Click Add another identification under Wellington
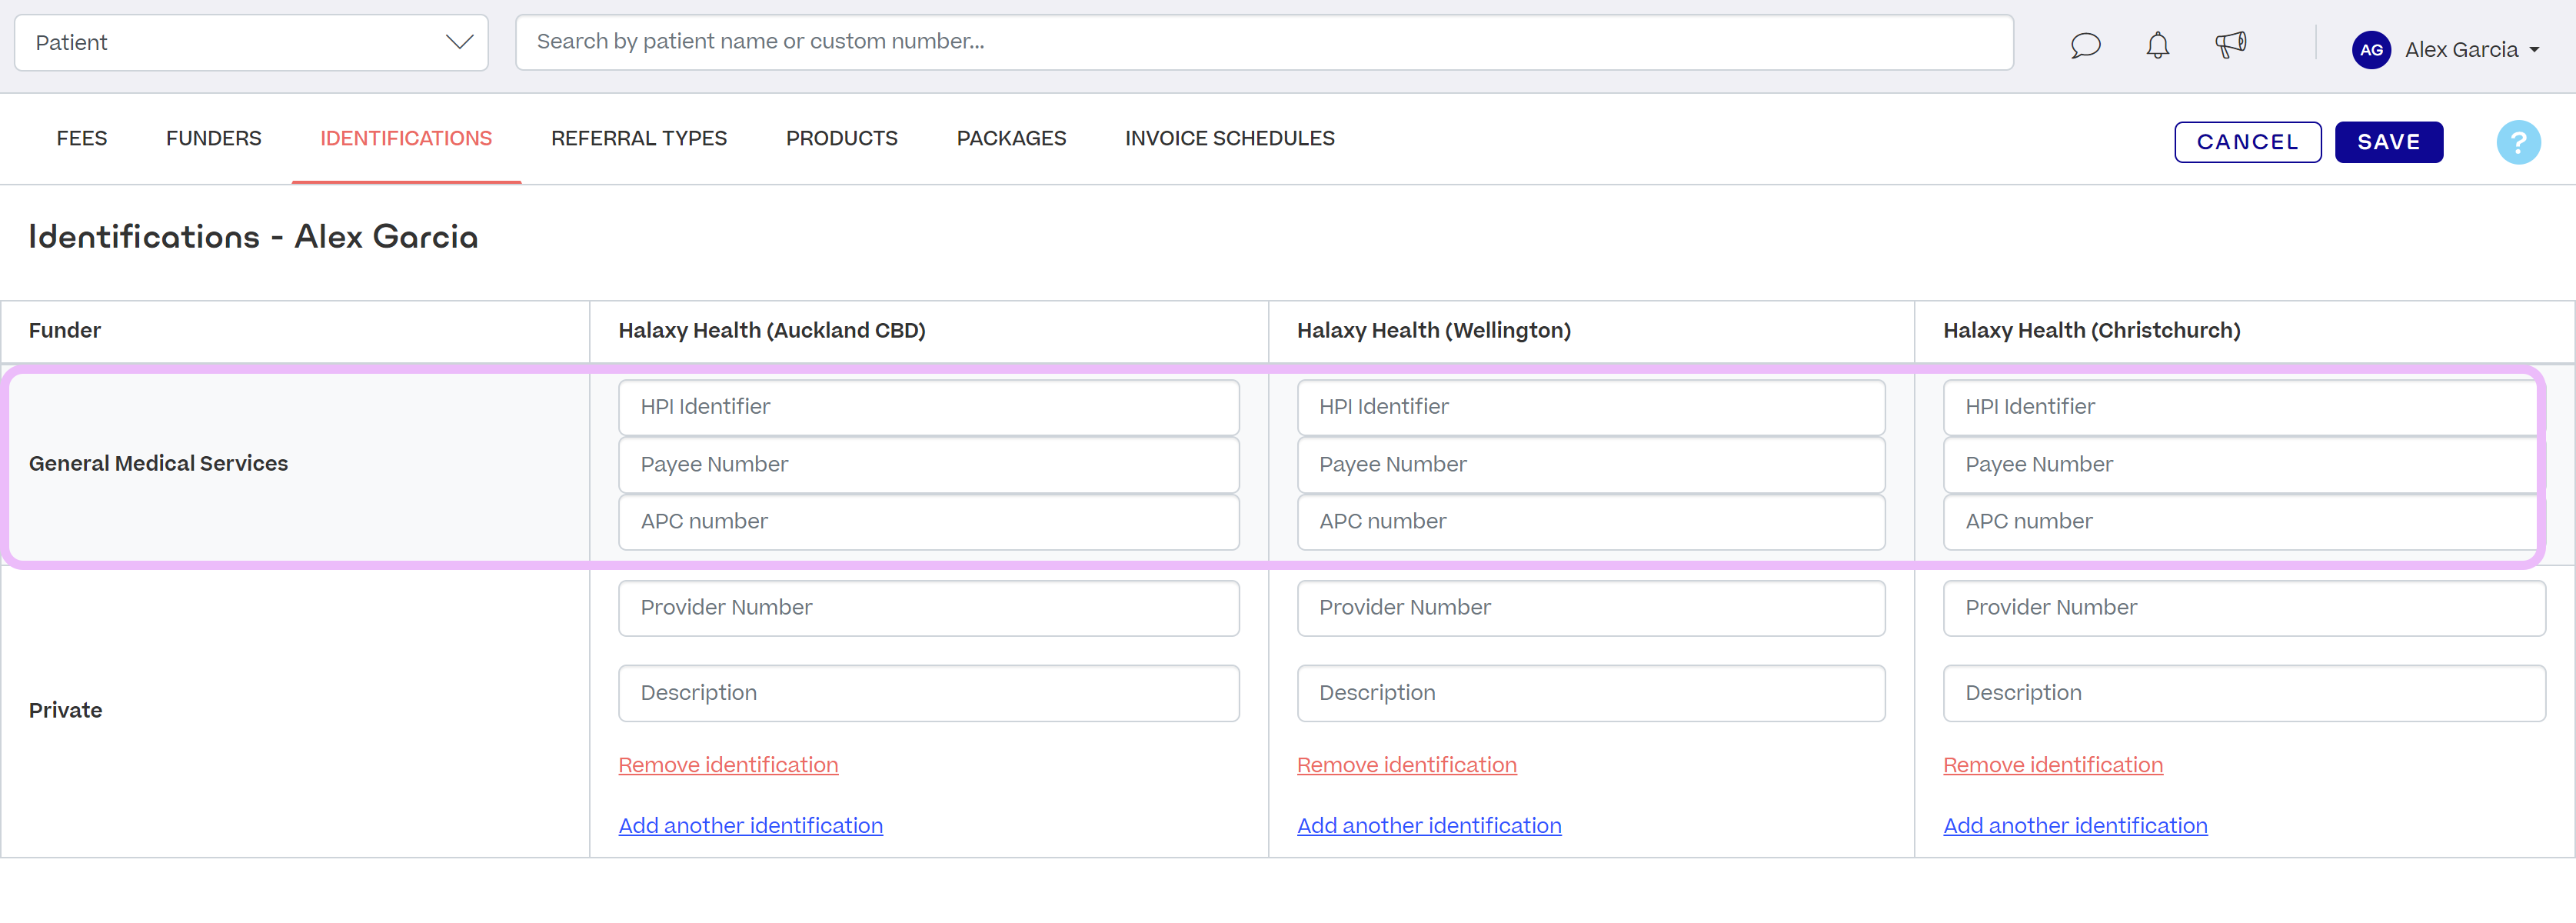 (1429, 826)
